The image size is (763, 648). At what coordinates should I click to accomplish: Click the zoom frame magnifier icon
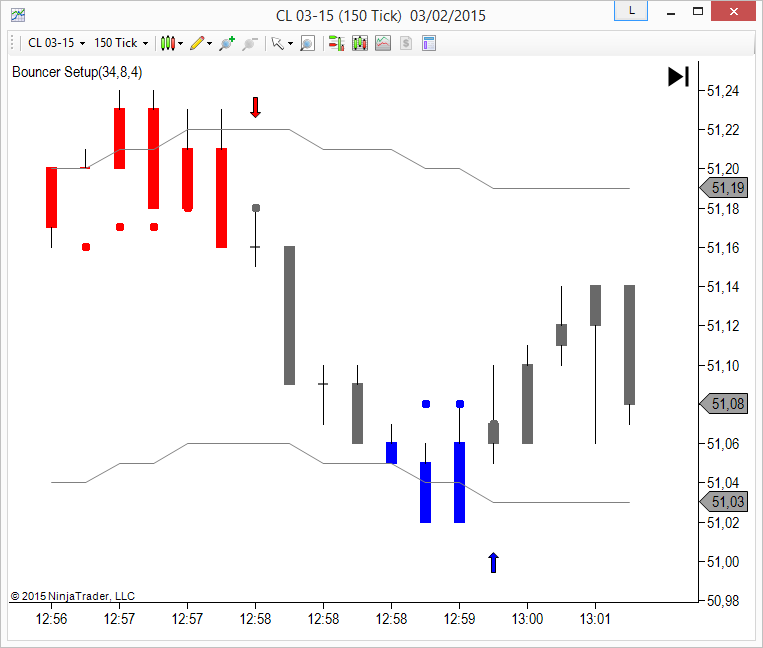click(307, 43)
